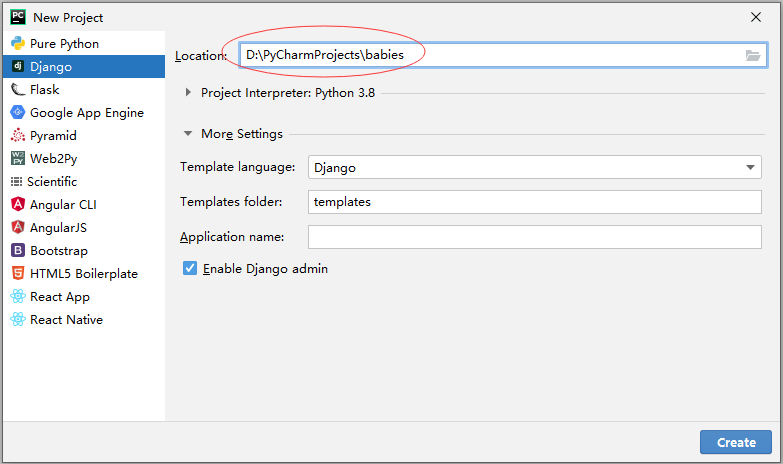Select the HTML5 Boilerplate icon

[x=18, y=274]
